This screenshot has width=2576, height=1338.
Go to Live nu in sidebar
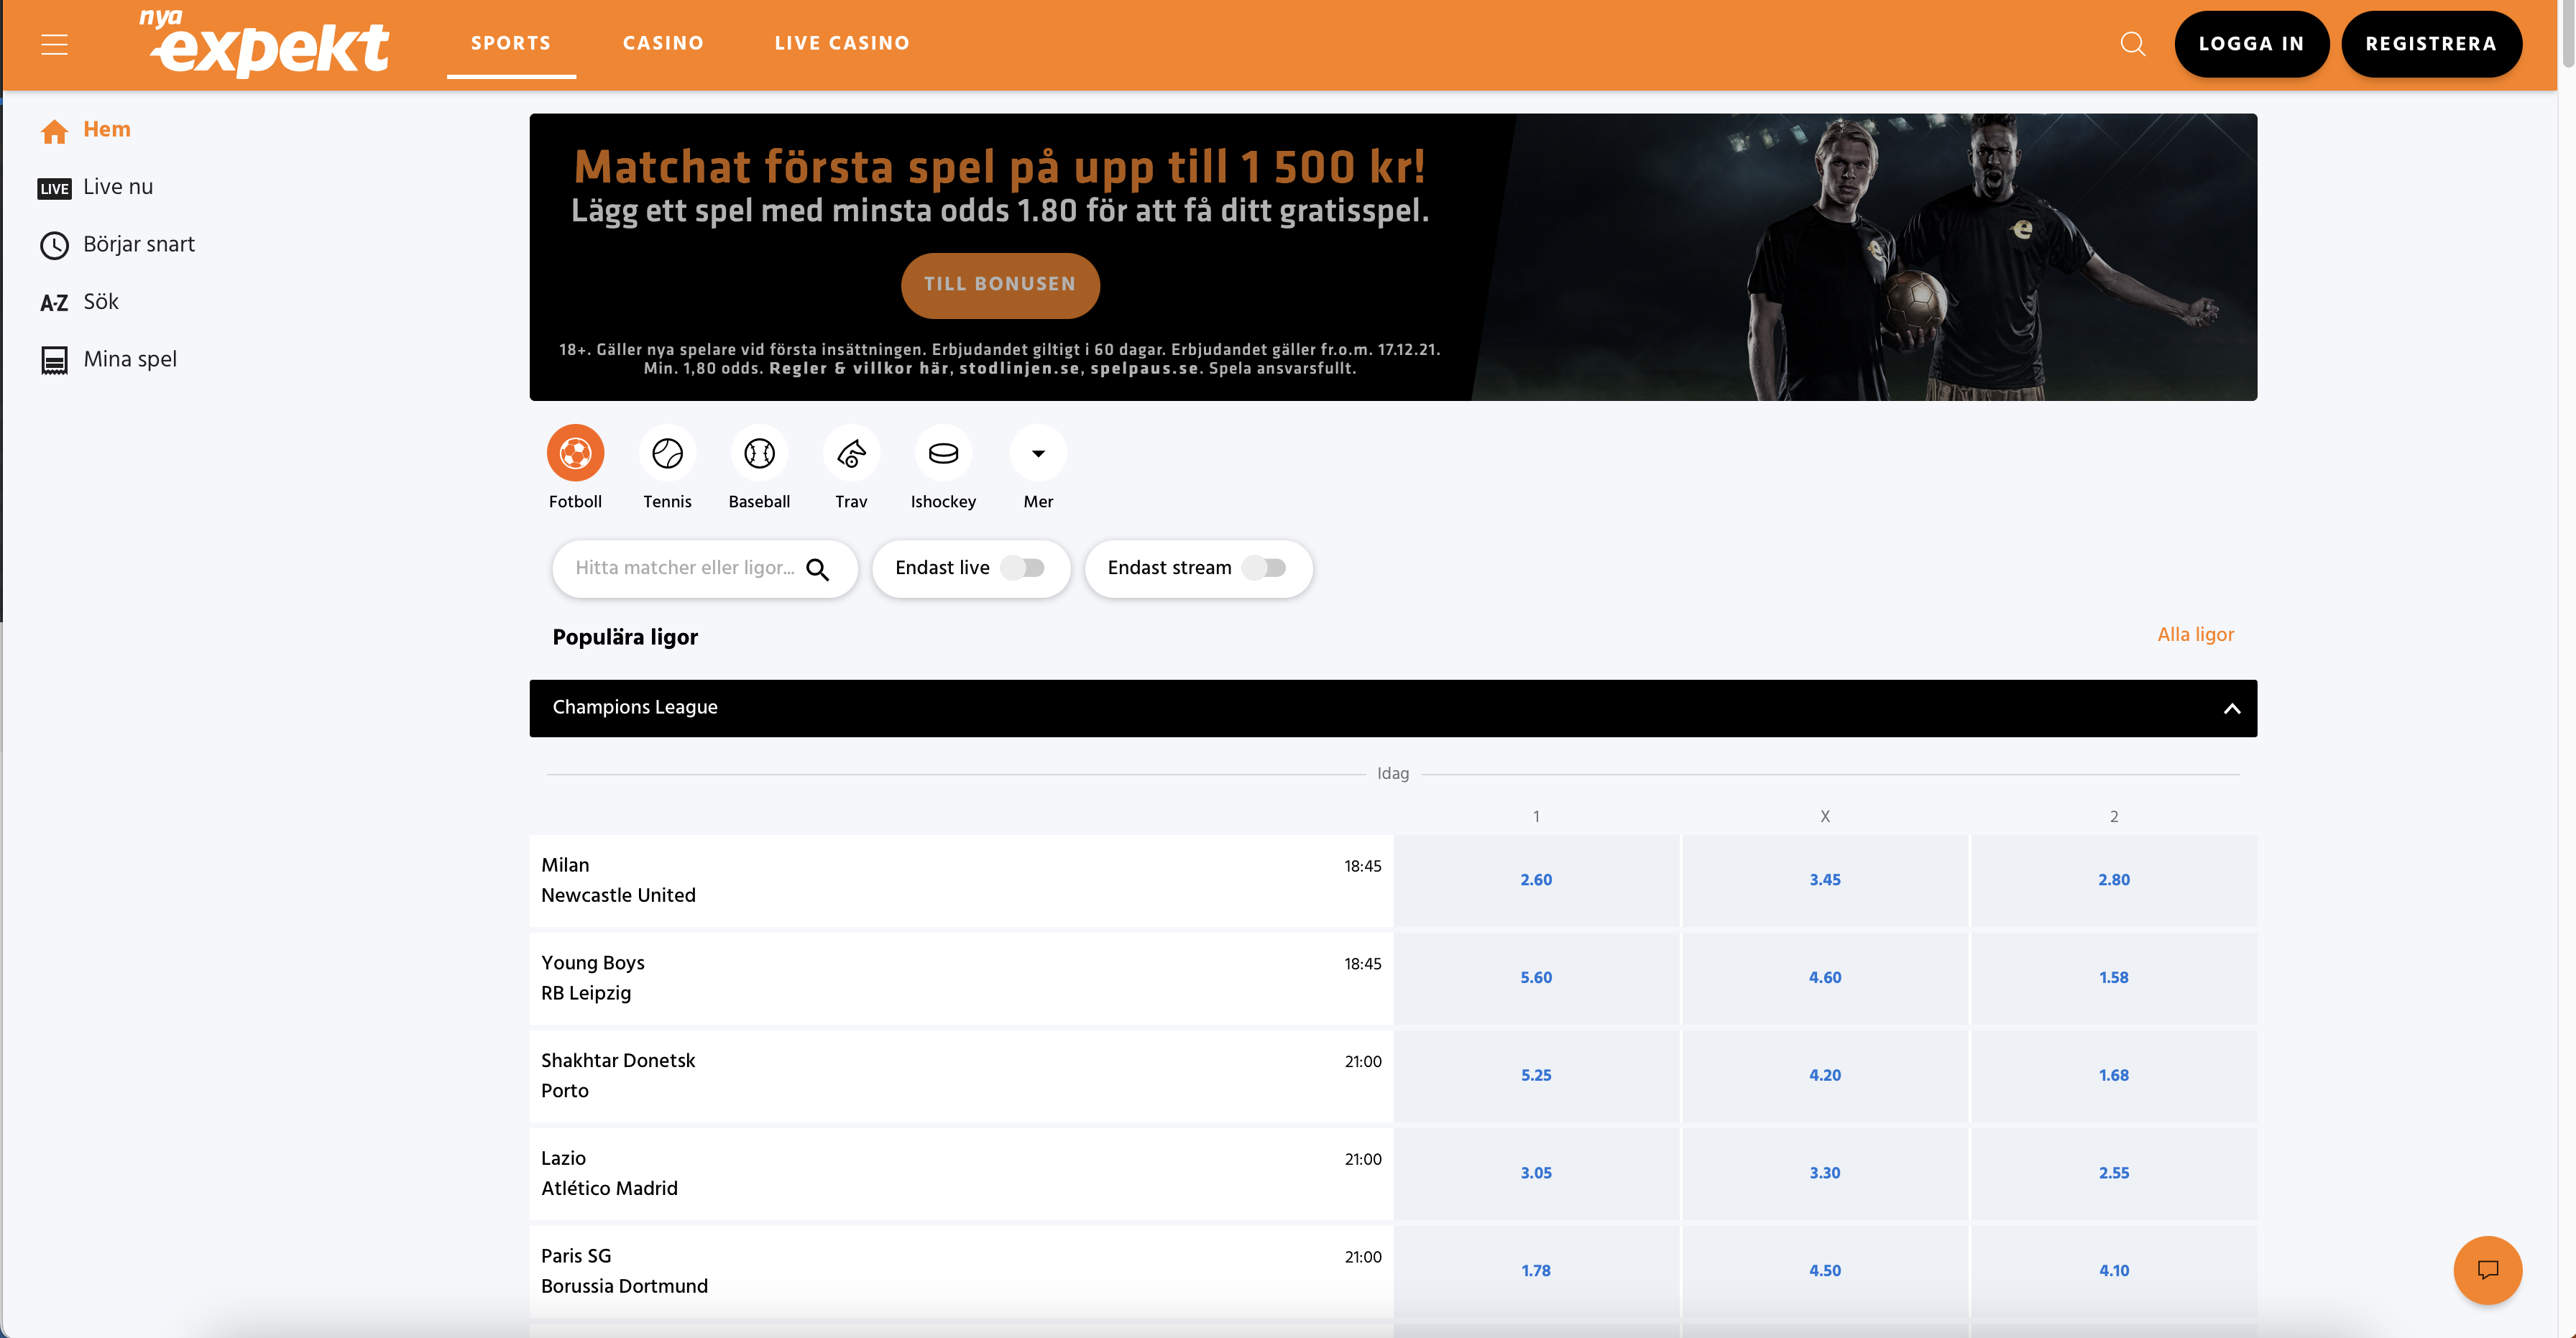[x=117, y=187]
